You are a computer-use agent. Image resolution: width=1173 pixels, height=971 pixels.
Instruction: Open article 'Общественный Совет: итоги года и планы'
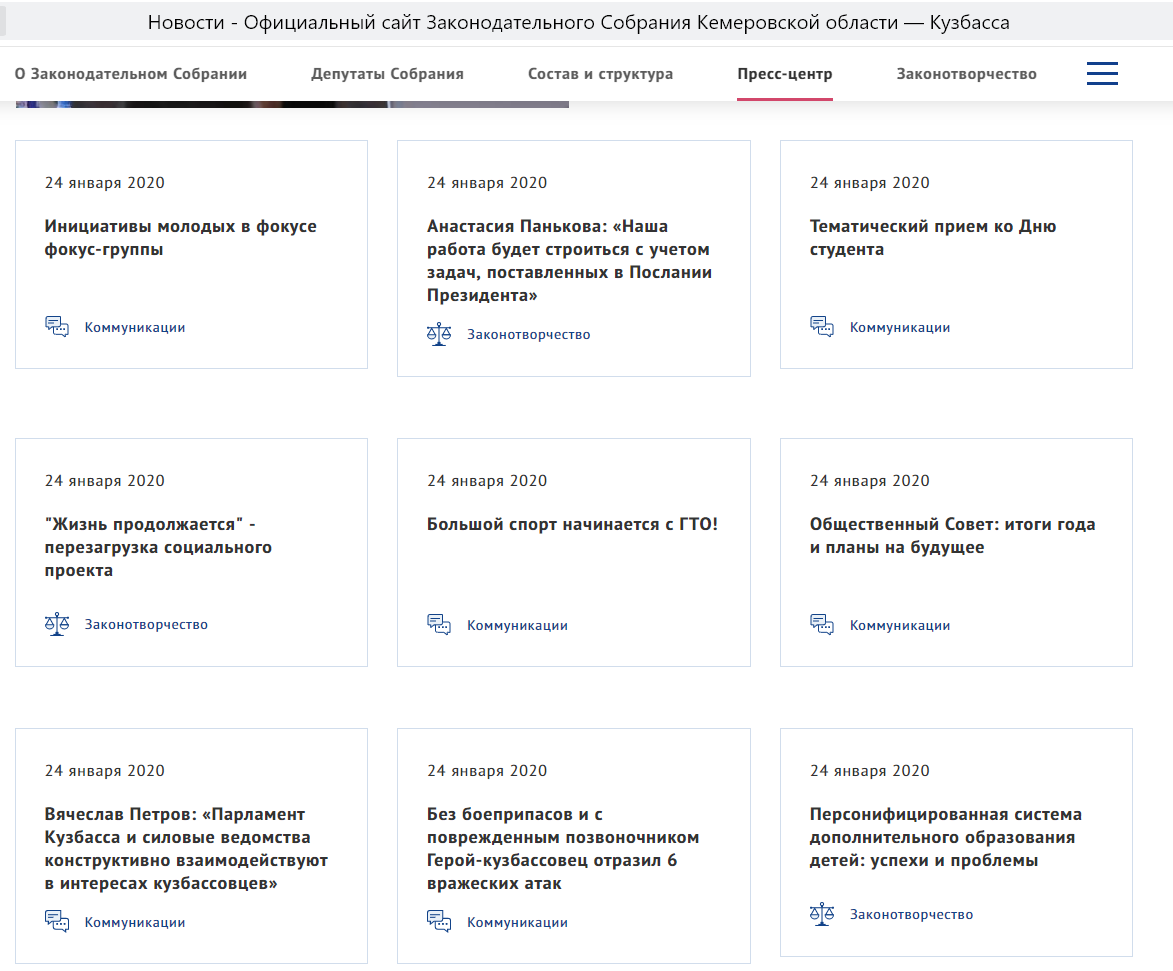pyautogui.click(x=952, y=536)
